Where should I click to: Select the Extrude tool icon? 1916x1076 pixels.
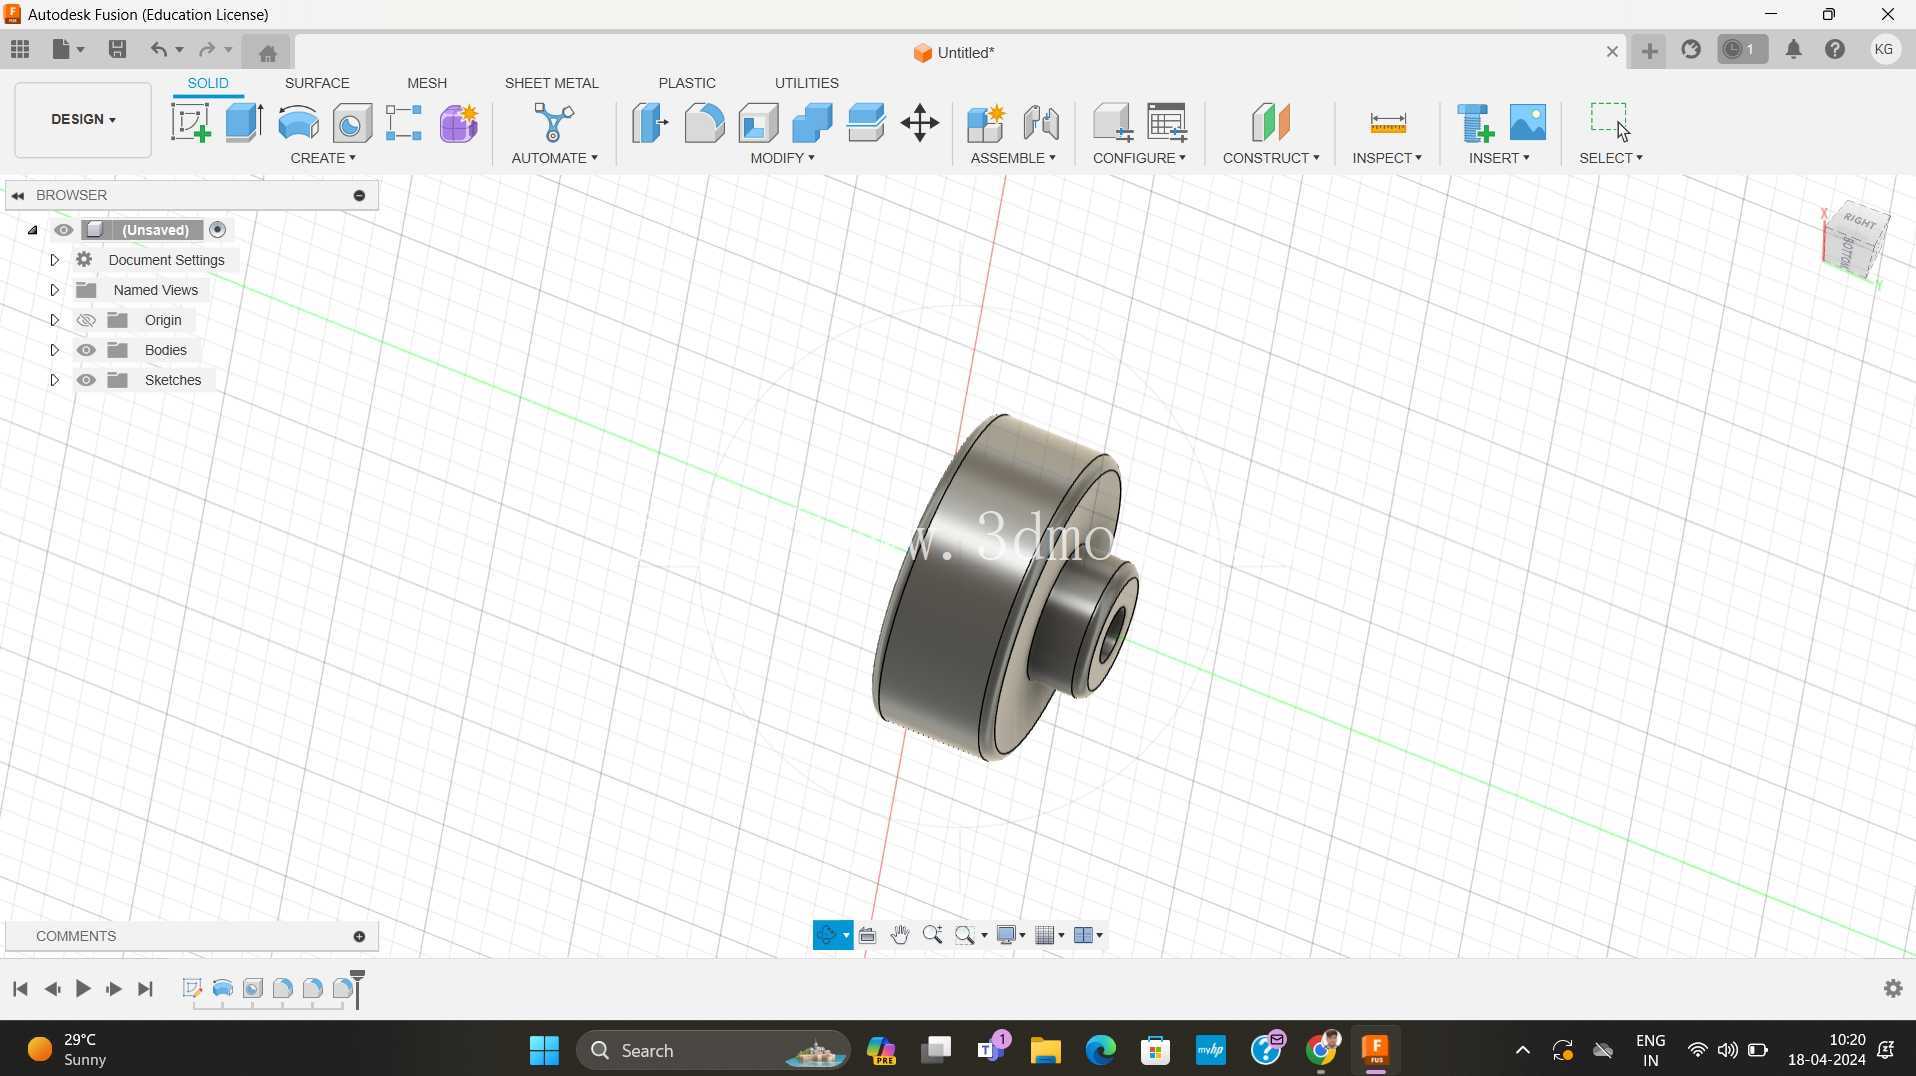click(x=244, y=123)
